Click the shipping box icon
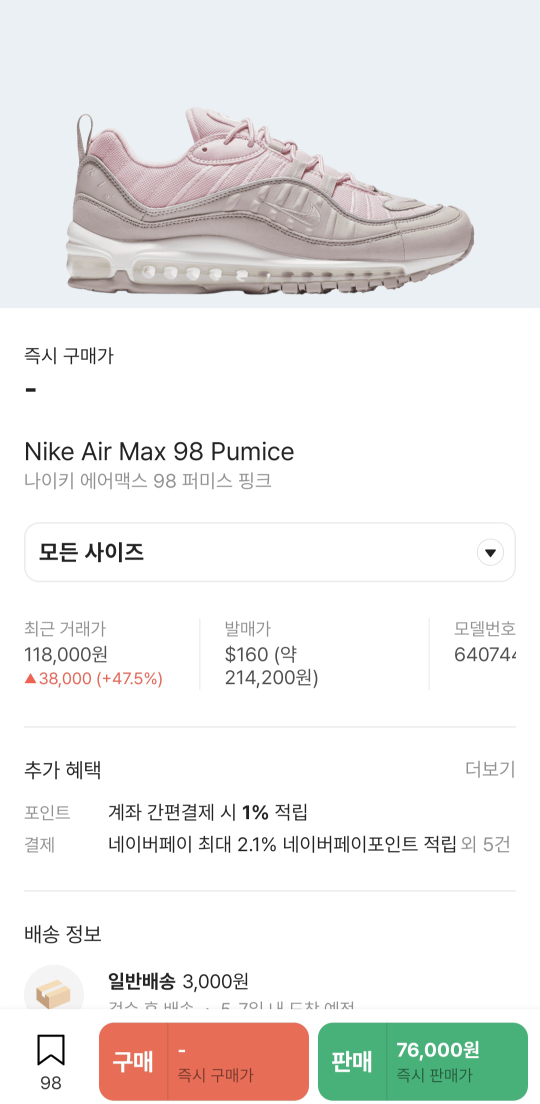This screenshot has width=540, height=1104. click(54, 994)
